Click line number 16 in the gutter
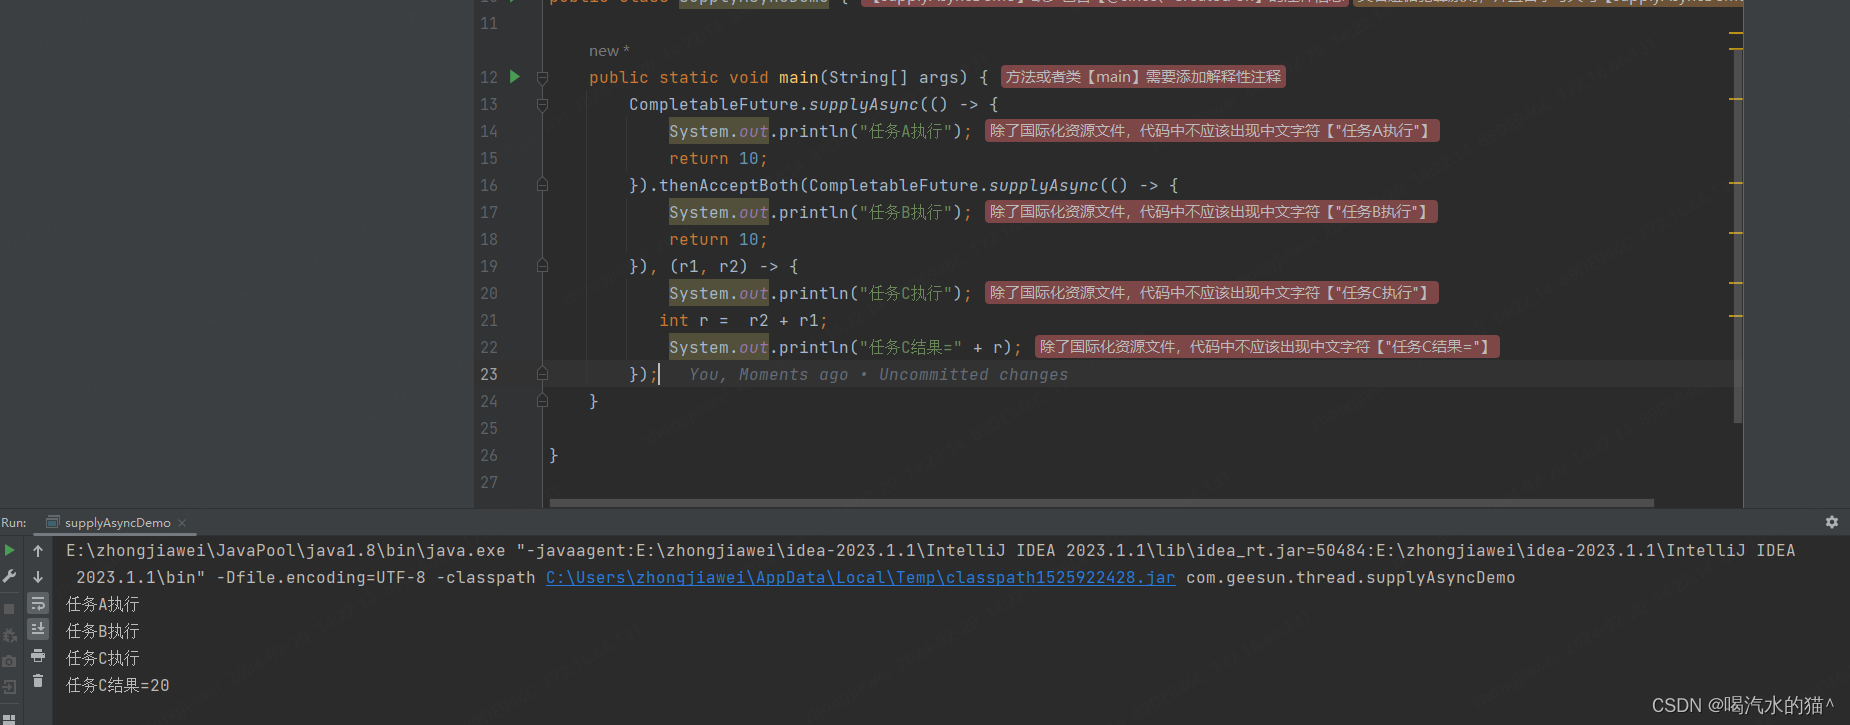1850x725 pixels. tap(488, 185)
